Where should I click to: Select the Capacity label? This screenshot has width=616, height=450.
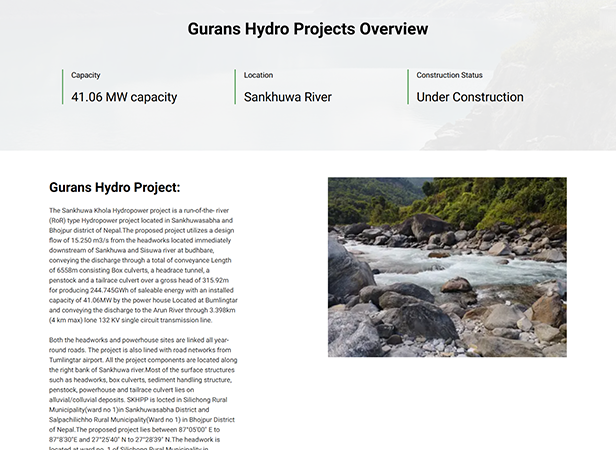click(x=86, y=75)
